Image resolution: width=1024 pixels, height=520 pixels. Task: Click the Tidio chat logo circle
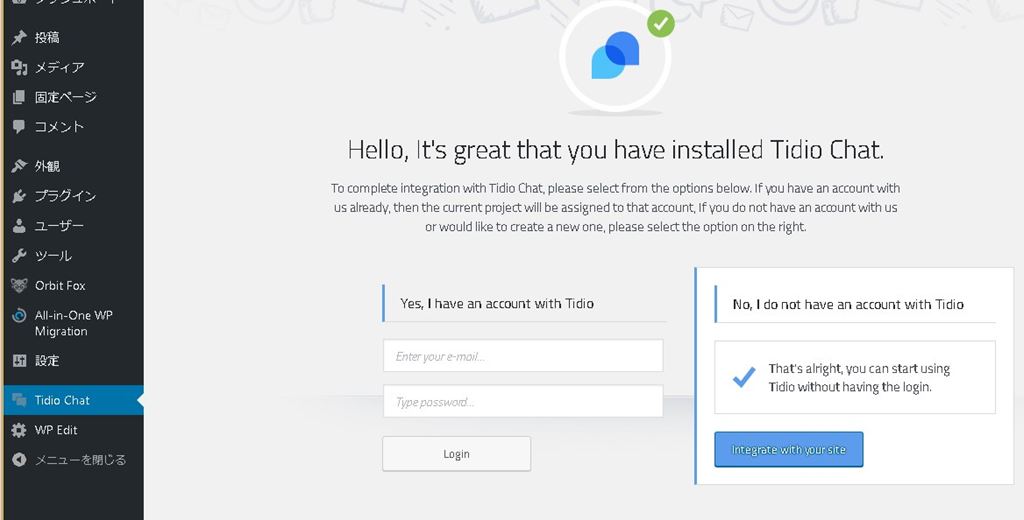(x=615, y=57)
